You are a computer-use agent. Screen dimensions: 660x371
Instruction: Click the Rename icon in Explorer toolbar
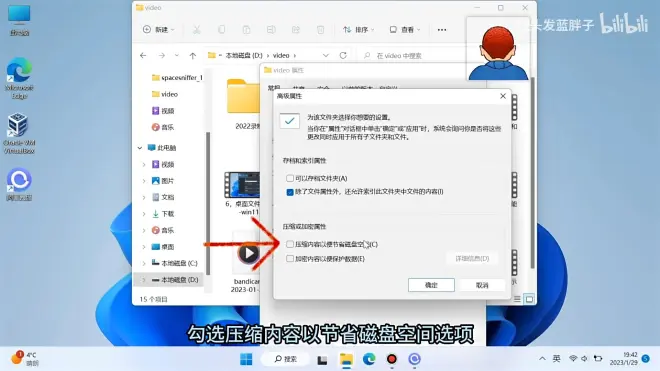point(271,29)
